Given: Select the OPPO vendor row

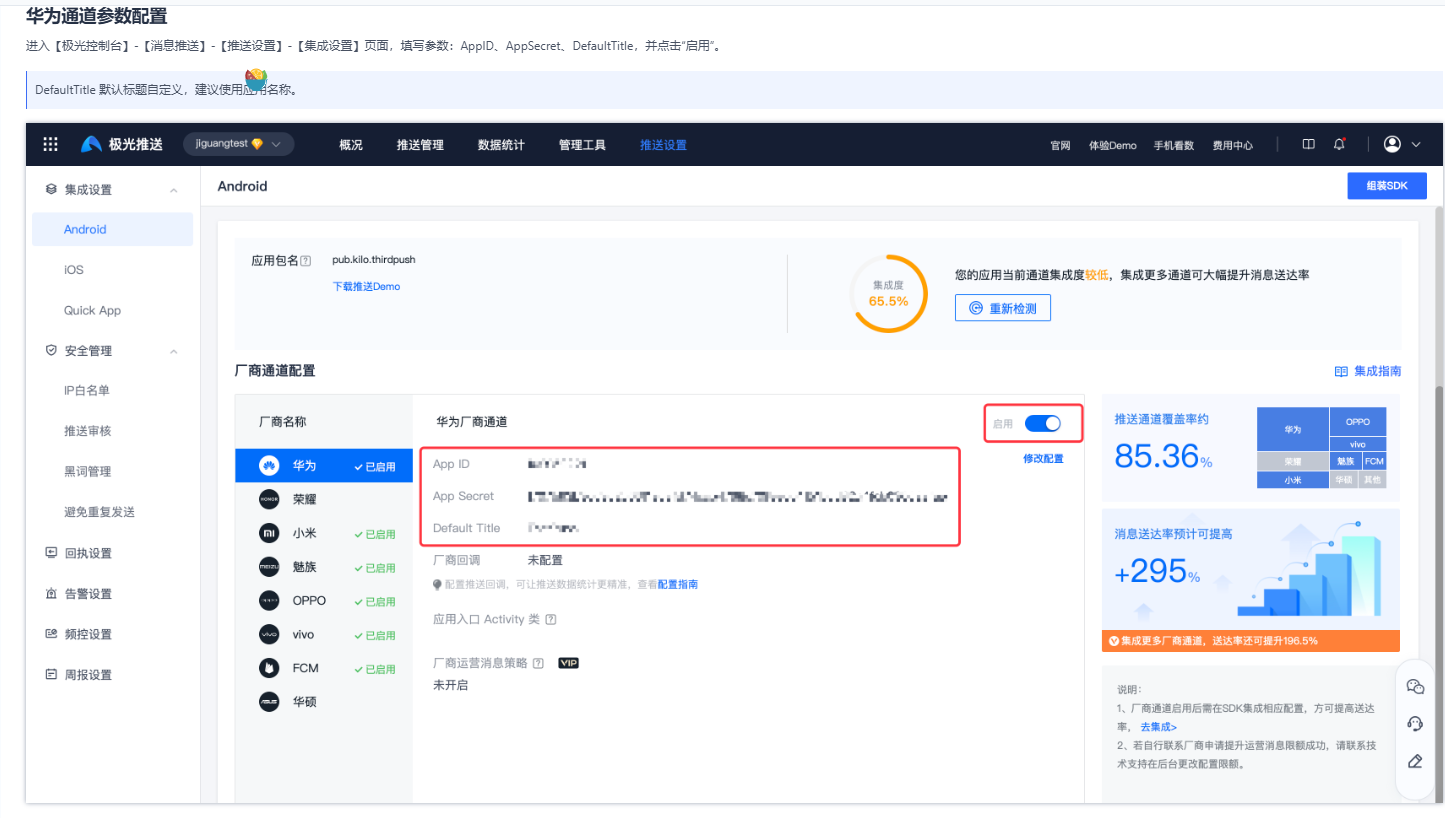Looking at the screenshot, I should click(x=324, y=601).
